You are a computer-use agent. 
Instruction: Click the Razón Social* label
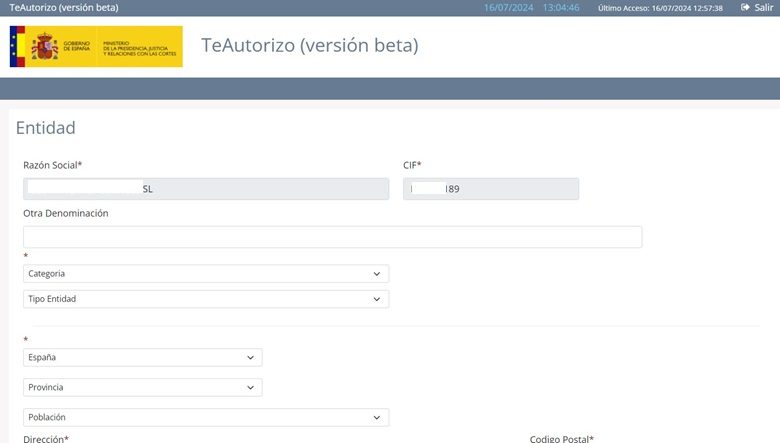(x=53, y=165)
